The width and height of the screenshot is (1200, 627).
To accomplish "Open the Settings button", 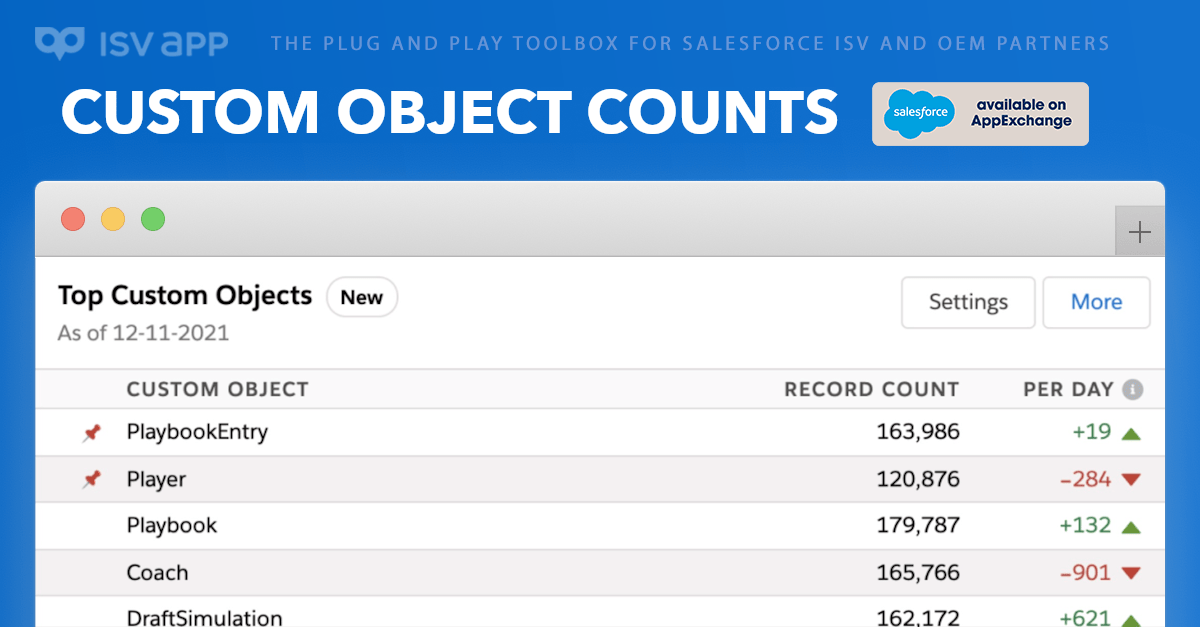I will [968, 302].
